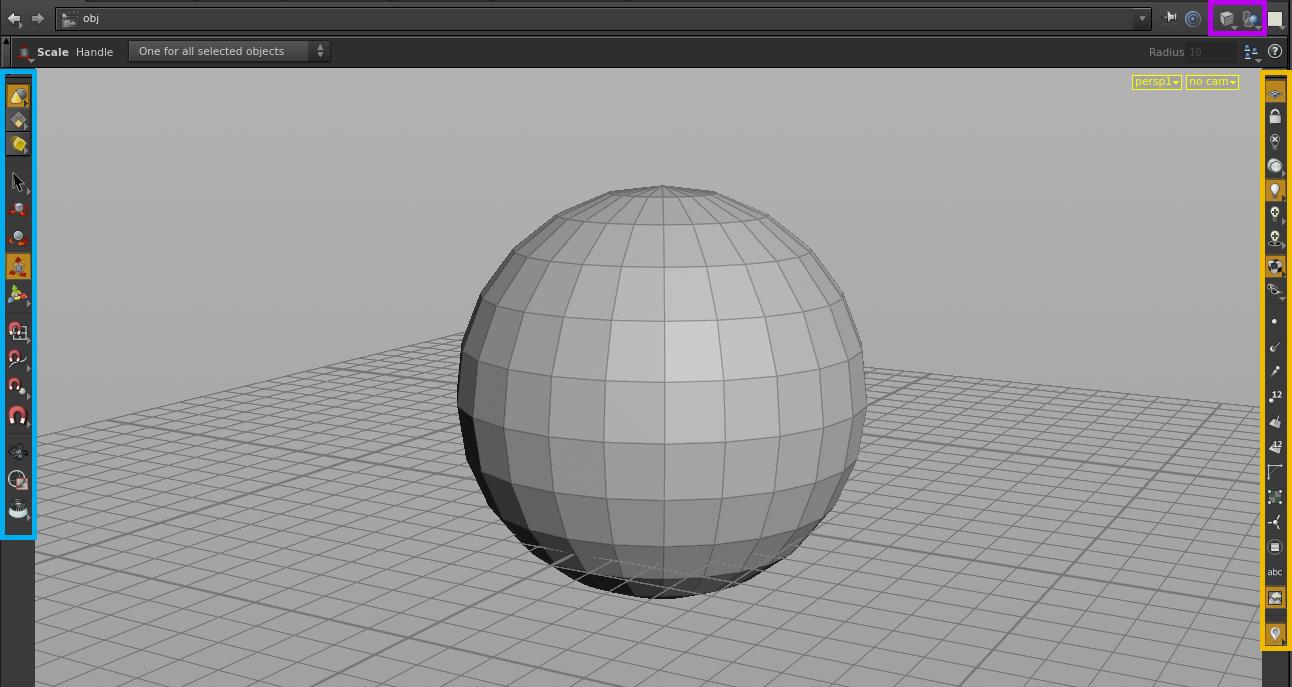The image size is (1292, 687).
Task: Choose the highlighted normal lighting bulb
Action: (1275, 190)
